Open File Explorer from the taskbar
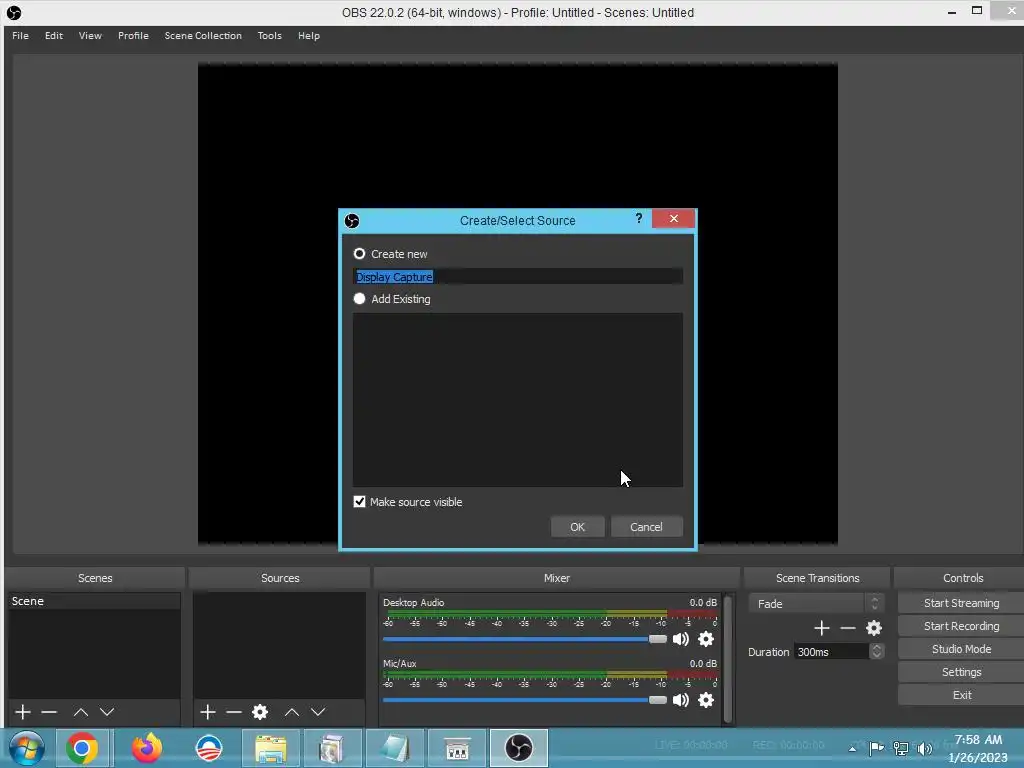This screenshot has width=1024, height=768. coord(270,748)
